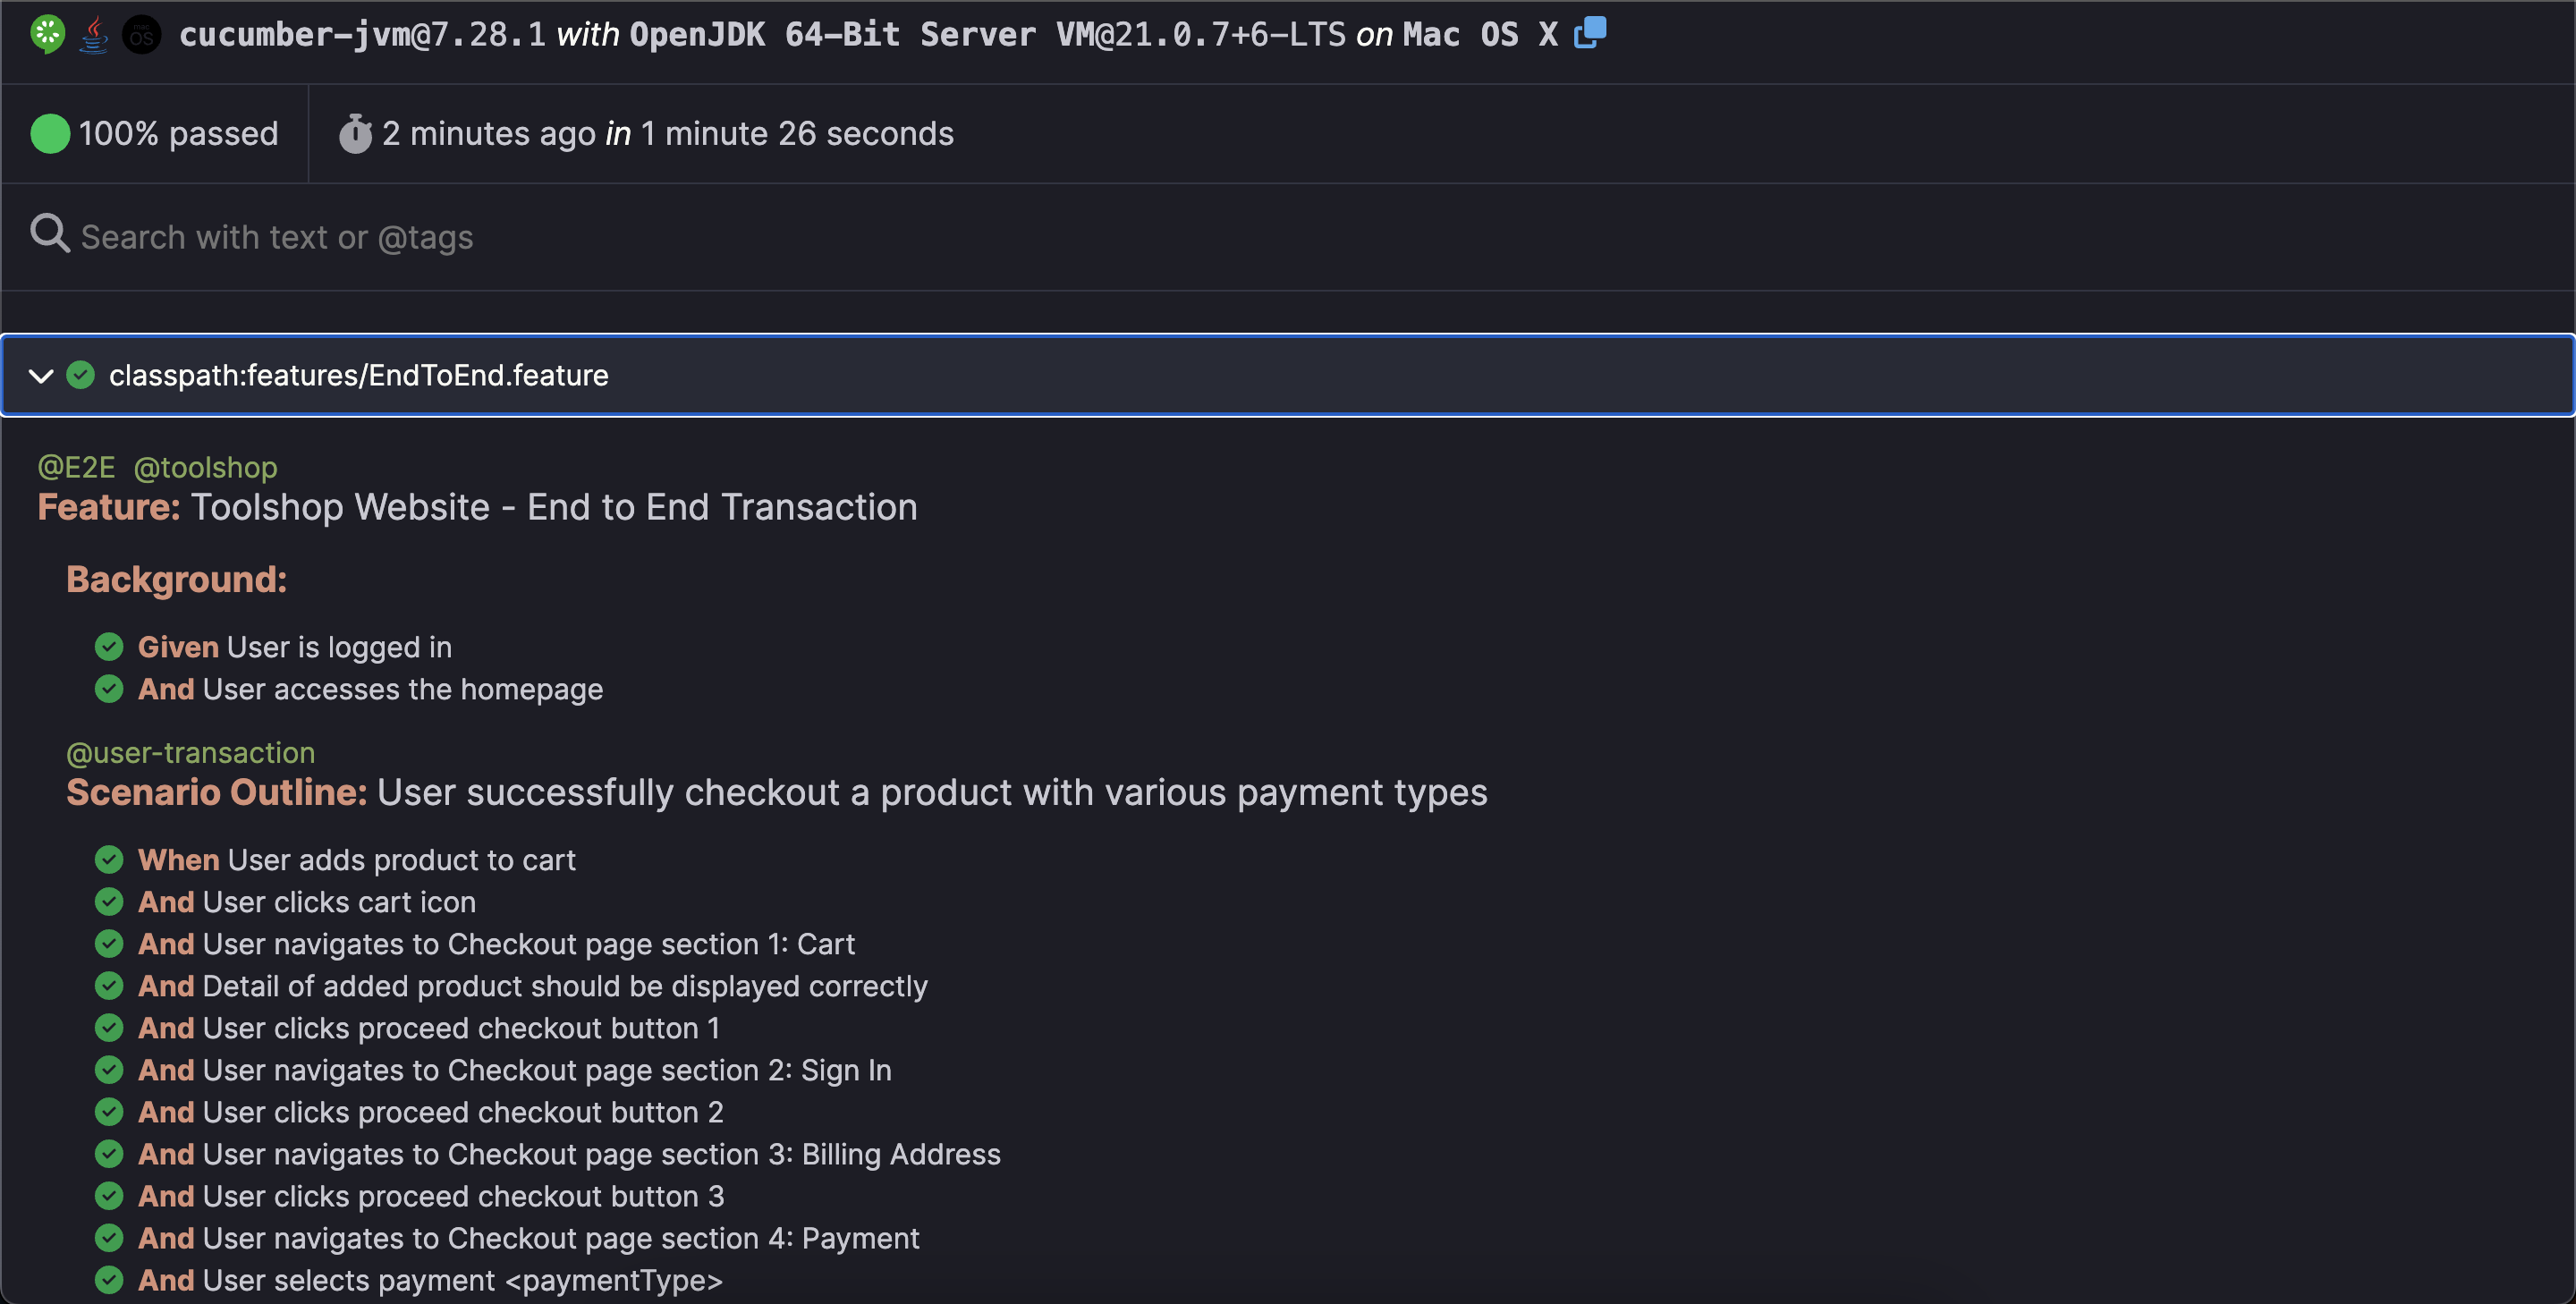Click the @toolshop tag
The width and height of the screenshot is (2576, 1304).
205,467
